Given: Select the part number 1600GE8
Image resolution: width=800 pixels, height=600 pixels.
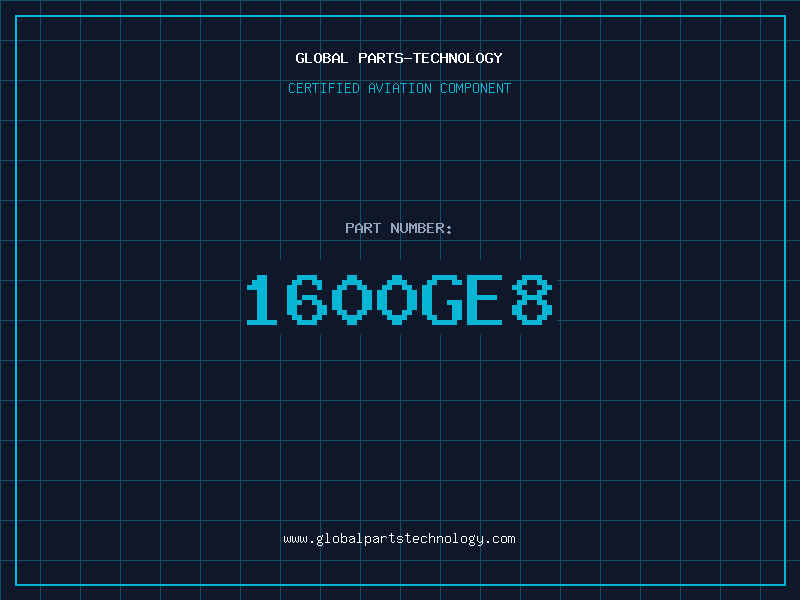Looking at the screenshot, I should 399,299.
